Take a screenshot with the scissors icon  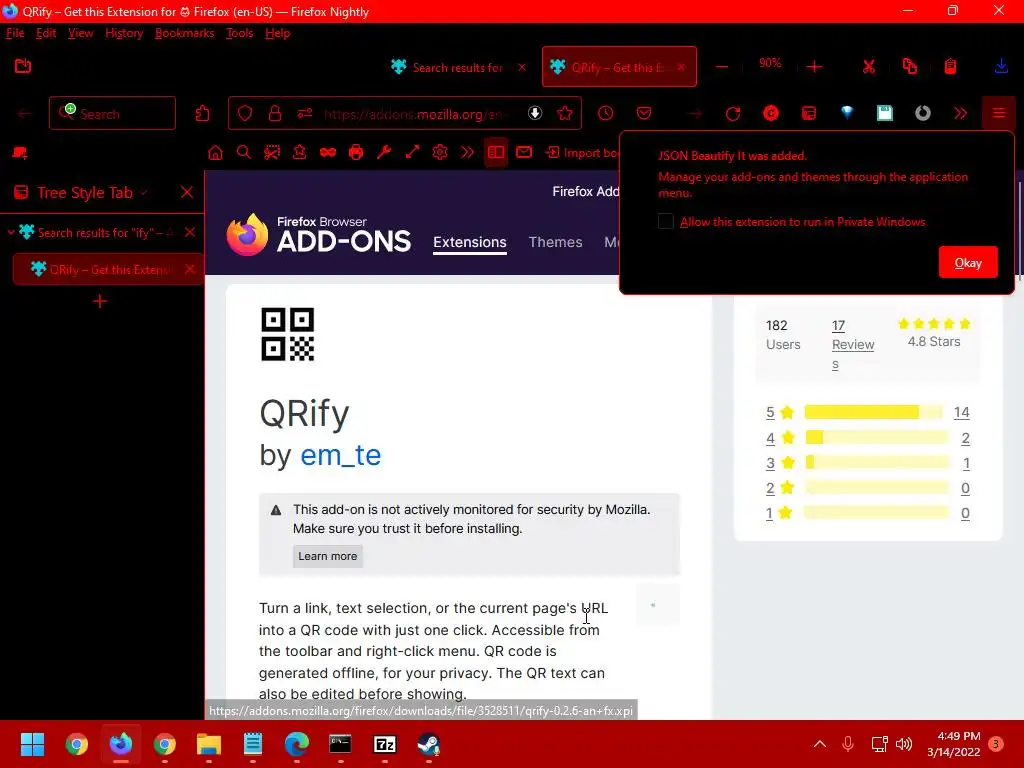click(x=272, y=153)
